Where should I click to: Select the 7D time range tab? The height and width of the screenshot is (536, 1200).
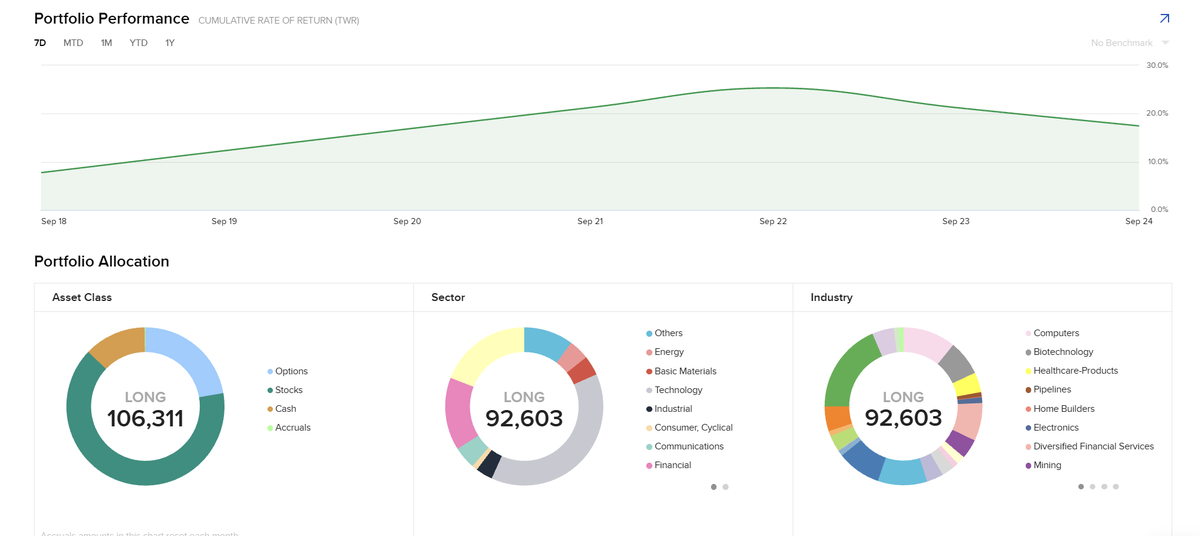40,43
